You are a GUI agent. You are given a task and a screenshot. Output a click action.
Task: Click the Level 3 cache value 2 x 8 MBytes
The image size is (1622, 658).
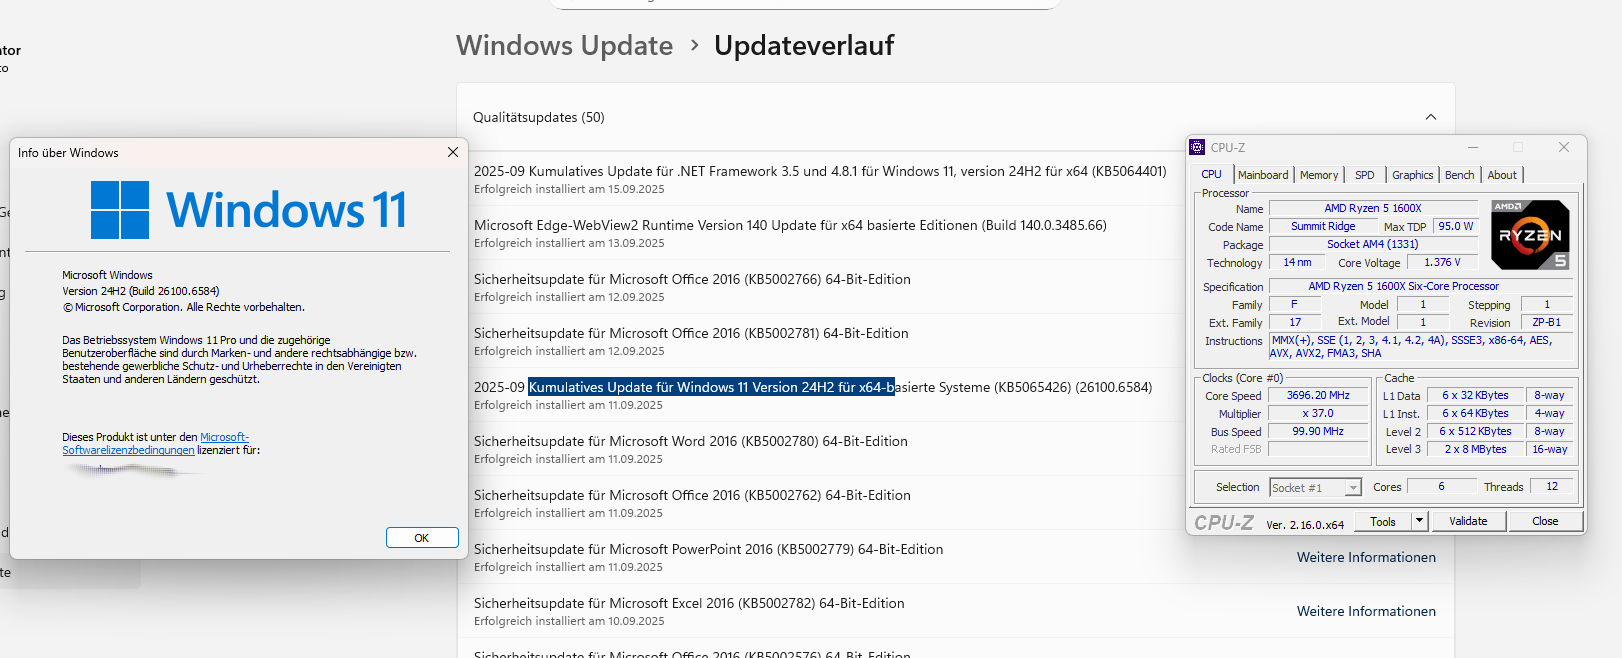pyautogui.click(x=1475, y=449)
